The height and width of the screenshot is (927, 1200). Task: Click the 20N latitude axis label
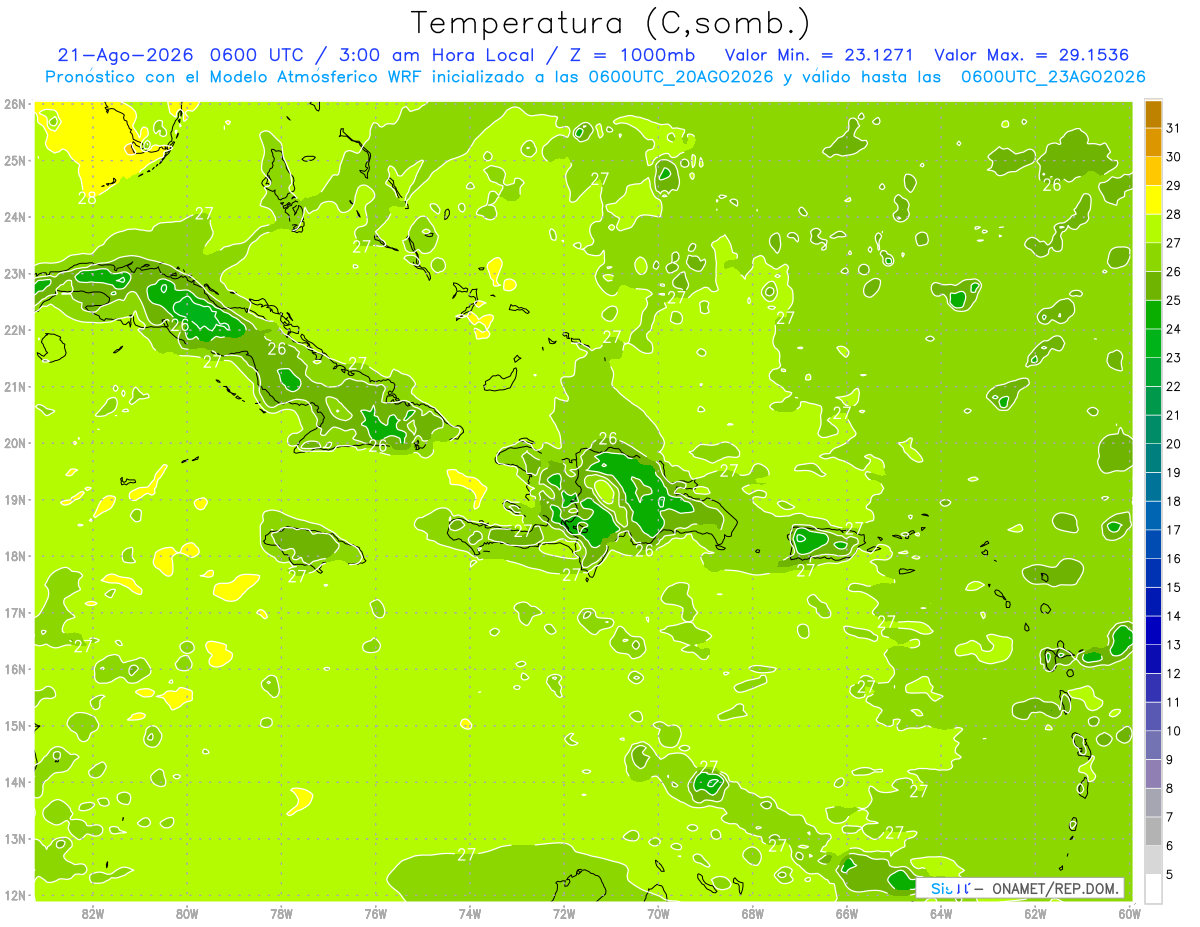click(x=15, y=443)
